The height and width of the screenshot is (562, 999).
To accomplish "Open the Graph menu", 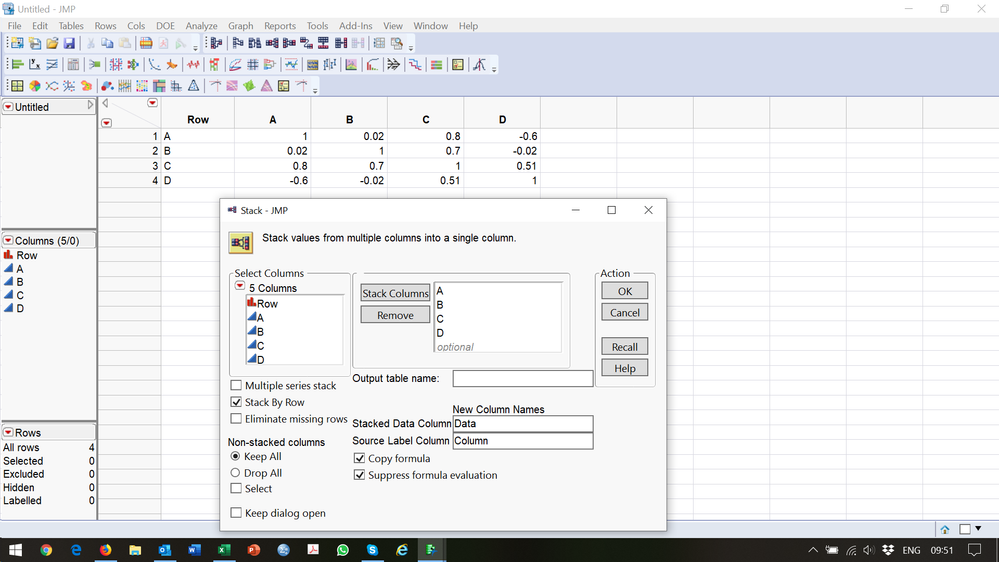I will pyautogui.click(x=240, y=25).
